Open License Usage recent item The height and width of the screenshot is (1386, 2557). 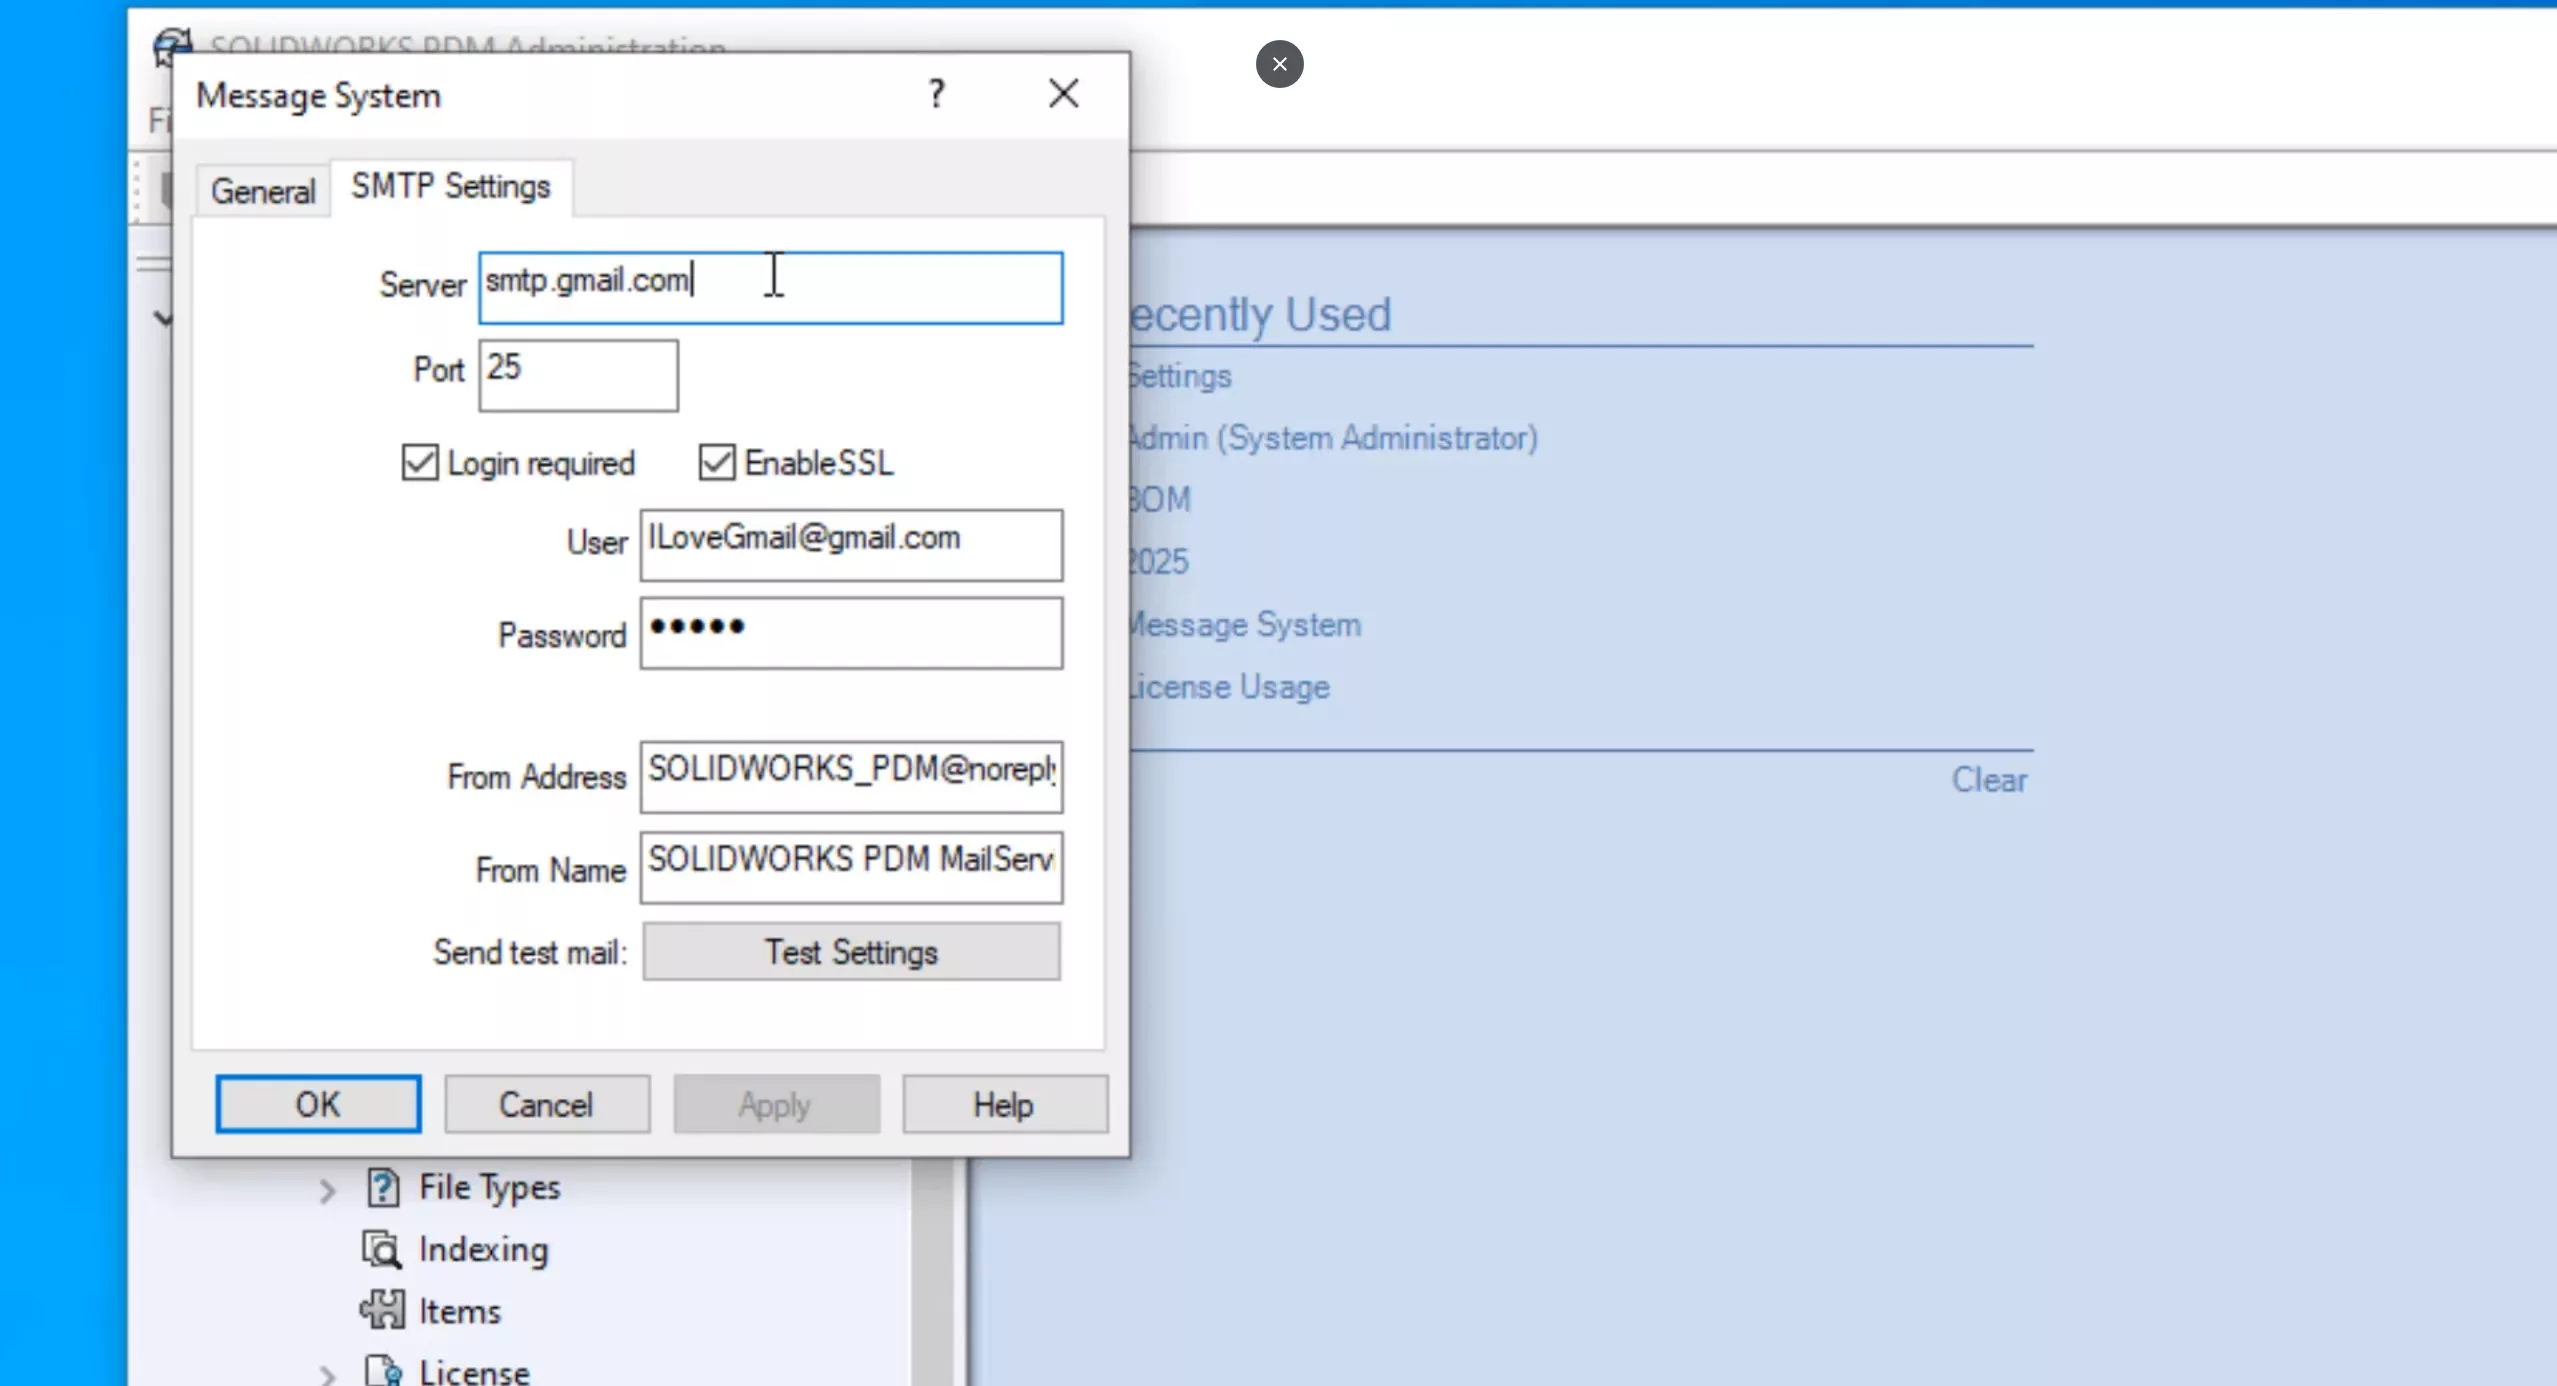(1229, 687)
